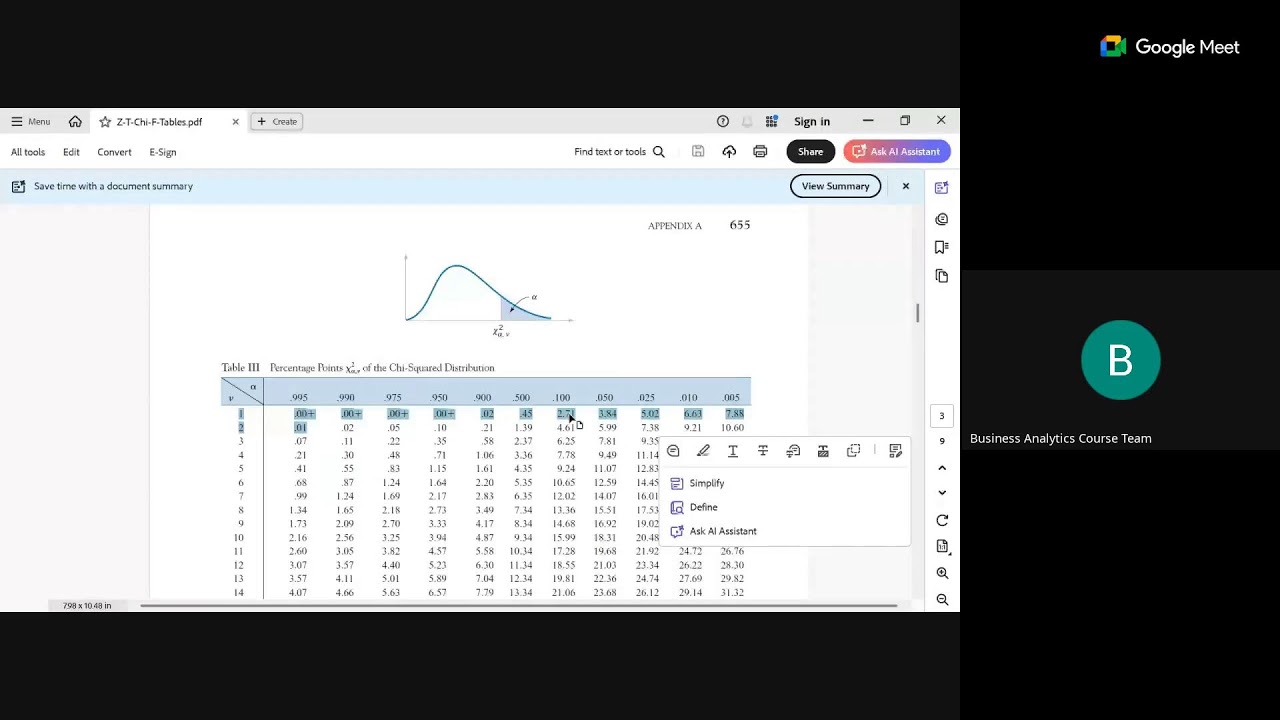This screenshot has width=1280, height=720.
Task: Add comment on selected text icon
Action: 673,451
